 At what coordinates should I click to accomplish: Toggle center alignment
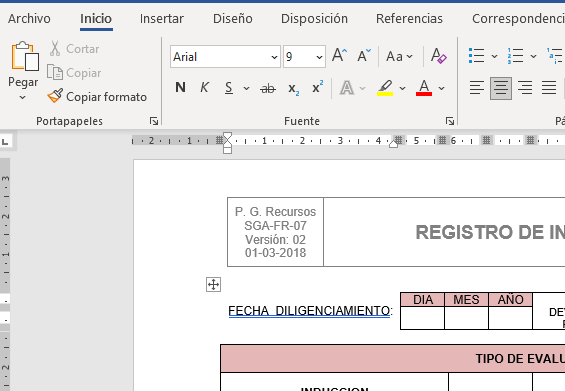(501, 88)
